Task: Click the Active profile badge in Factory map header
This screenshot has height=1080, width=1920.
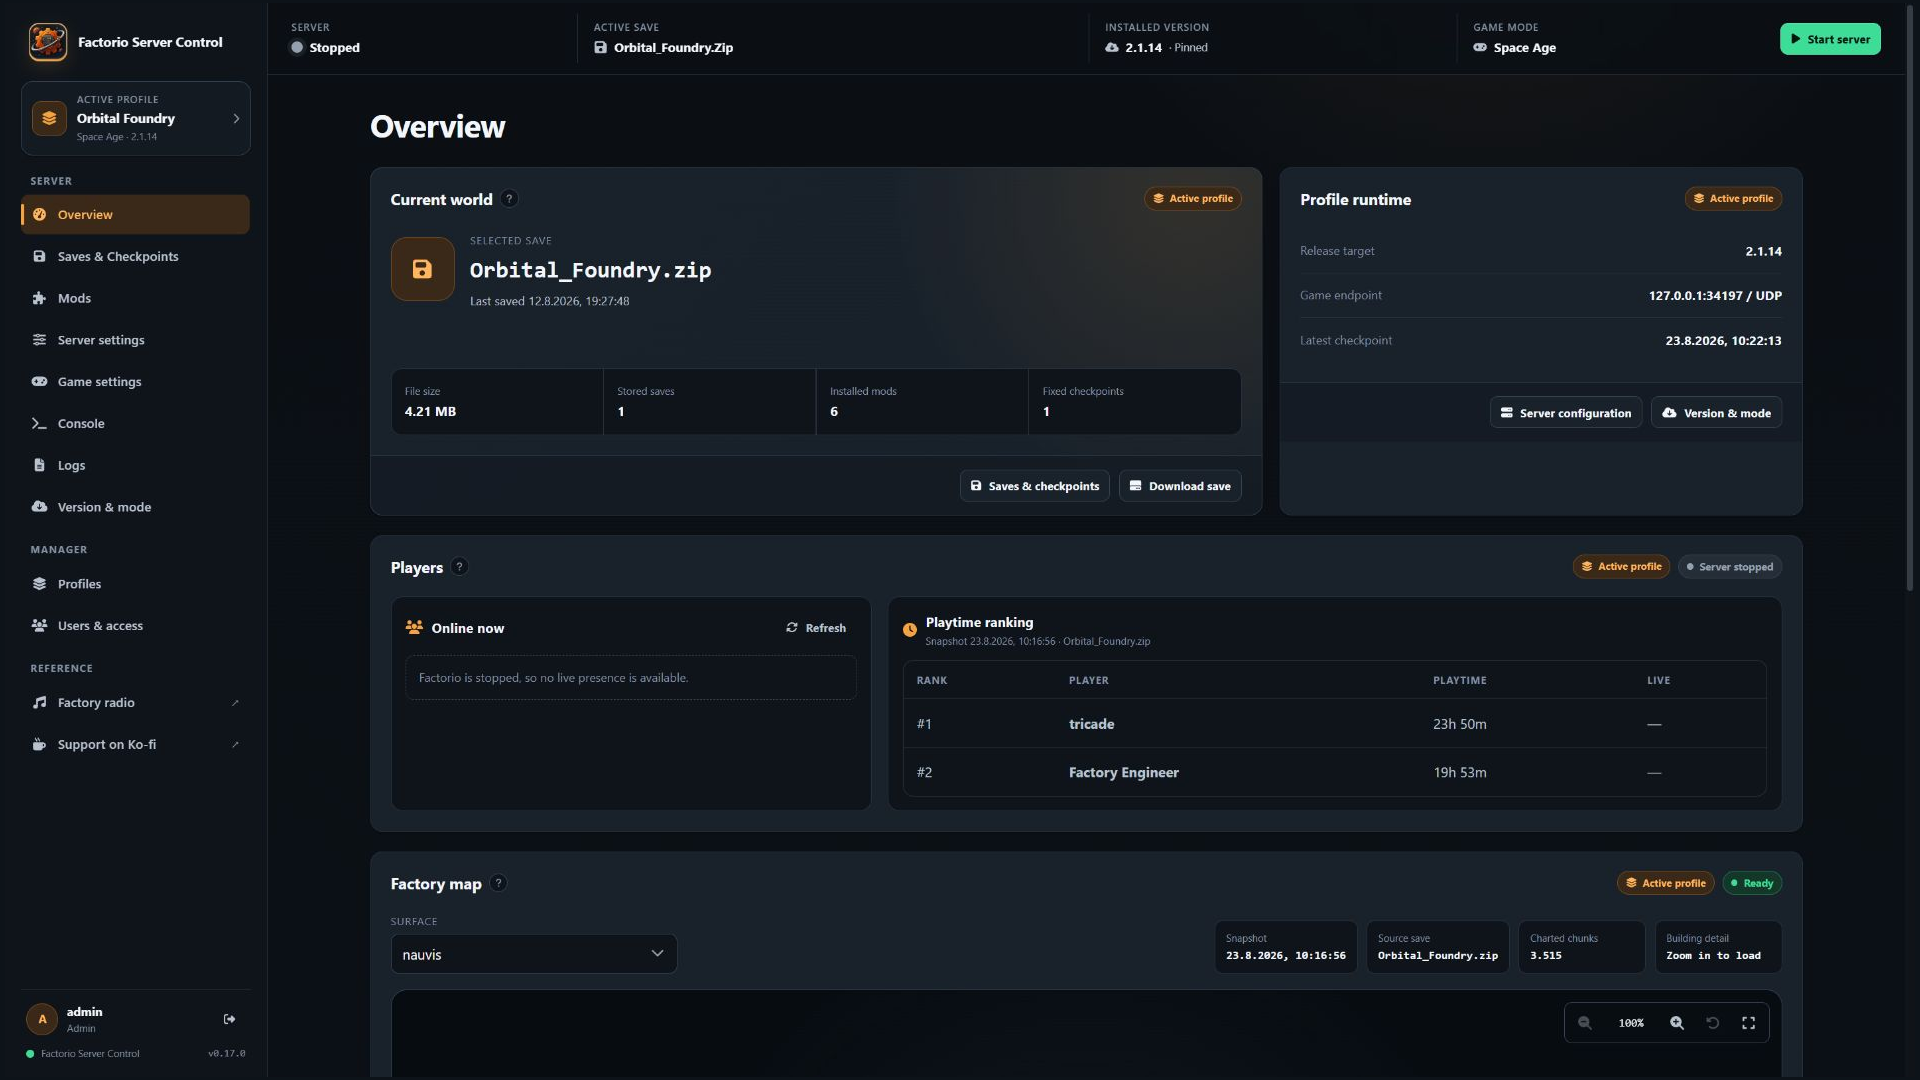Action: [x=1665, y=883]
